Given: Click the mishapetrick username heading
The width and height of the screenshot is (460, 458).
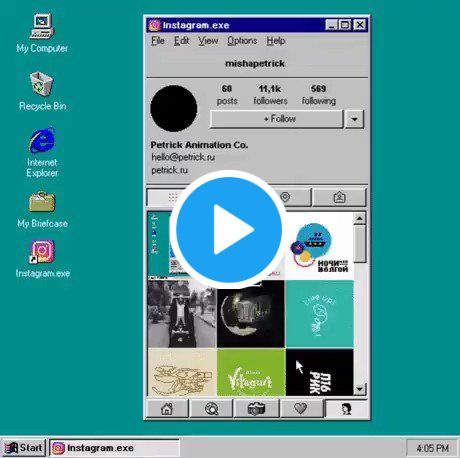Looking at the screenshot, I should (255, 63).
